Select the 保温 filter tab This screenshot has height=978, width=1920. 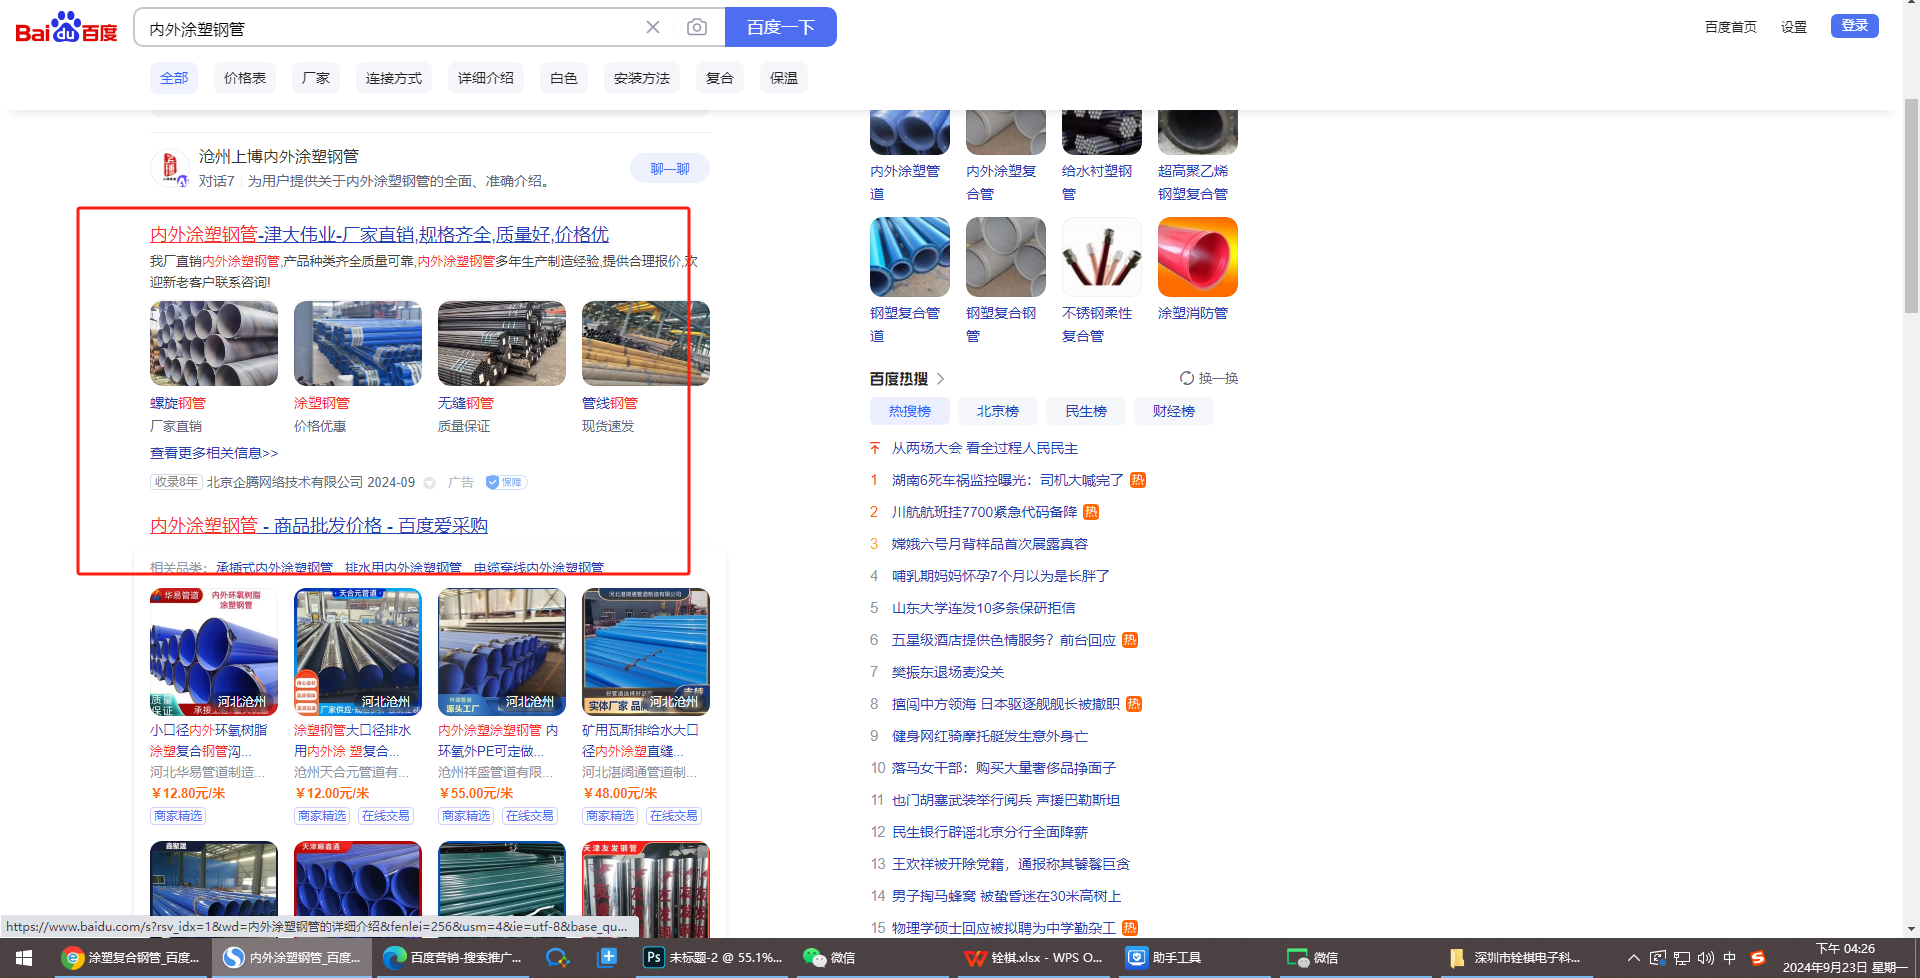784,78
